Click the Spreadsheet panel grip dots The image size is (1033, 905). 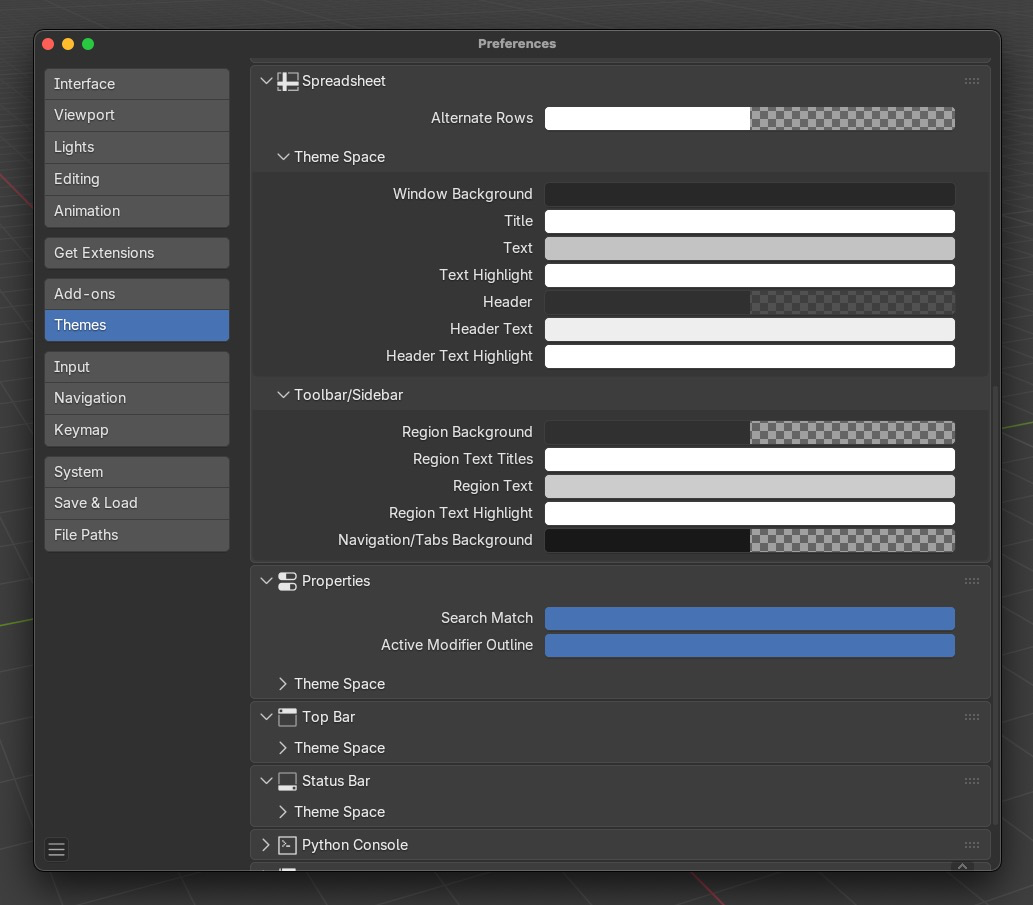point(972,82)
